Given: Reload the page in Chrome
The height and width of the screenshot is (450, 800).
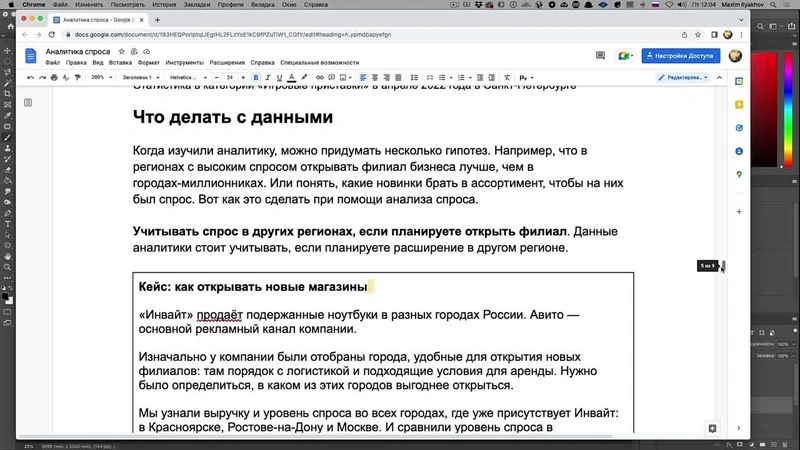Looking at the screenshot, I should tap(52, 35).
